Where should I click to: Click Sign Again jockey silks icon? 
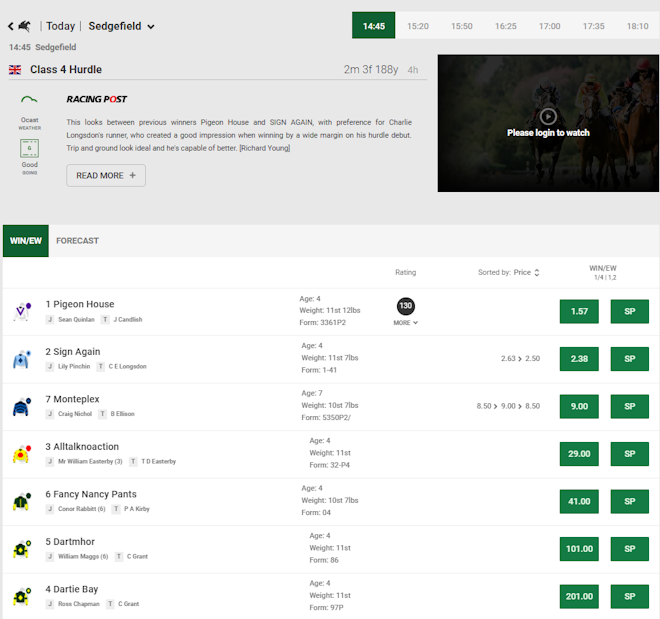tap(22, 360)
